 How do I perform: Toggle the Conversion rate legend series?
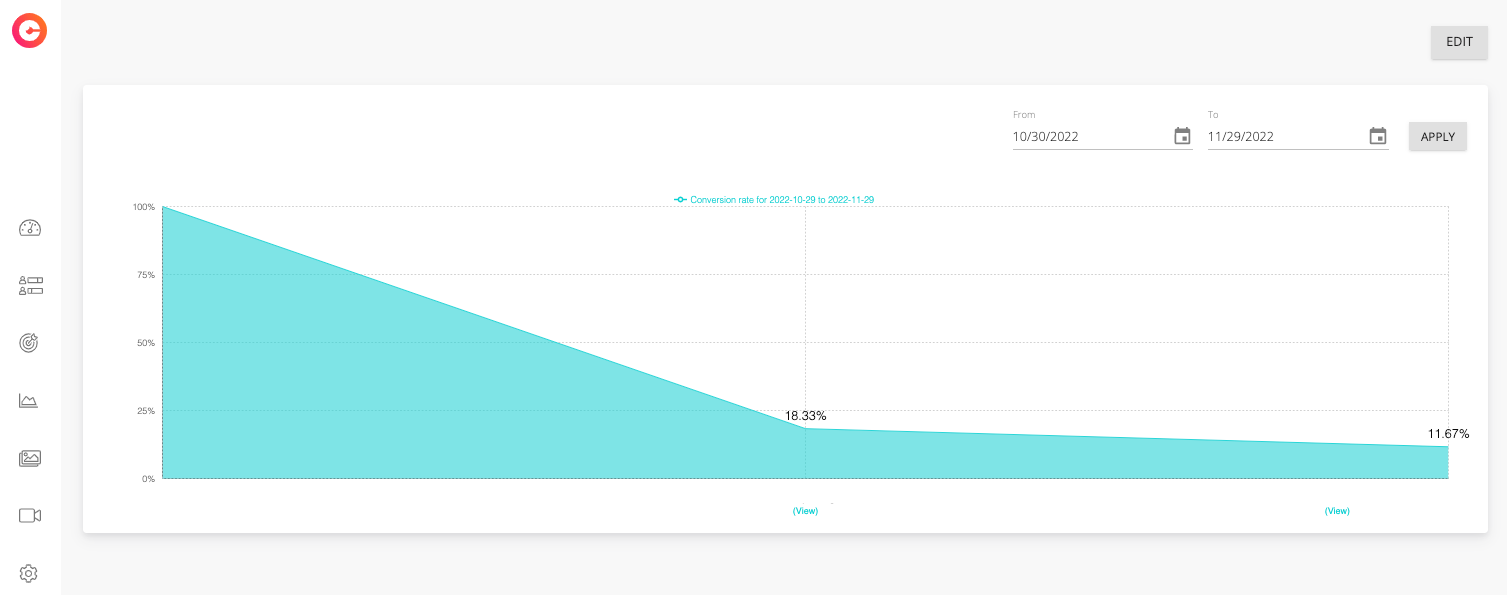[774, 200]
